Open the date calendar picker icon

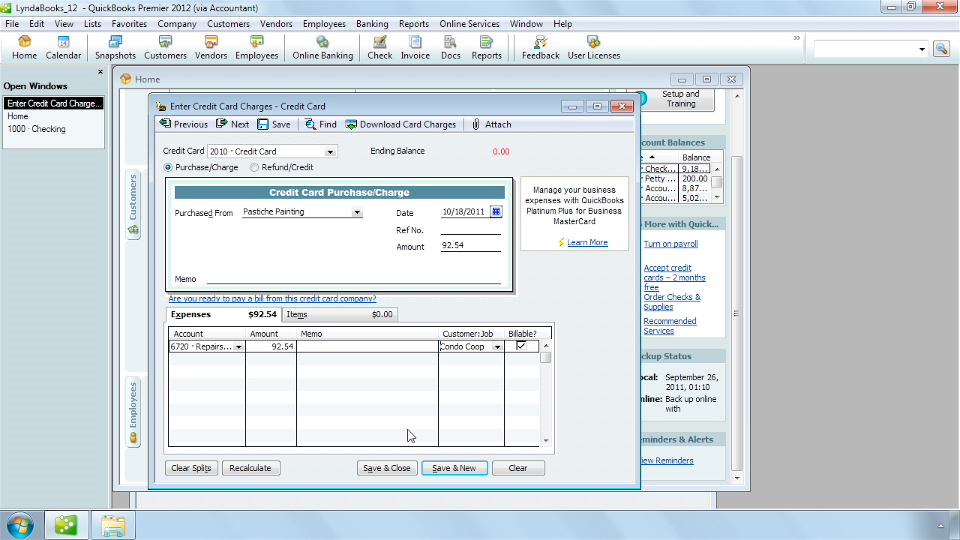click(x=496, y=212)
